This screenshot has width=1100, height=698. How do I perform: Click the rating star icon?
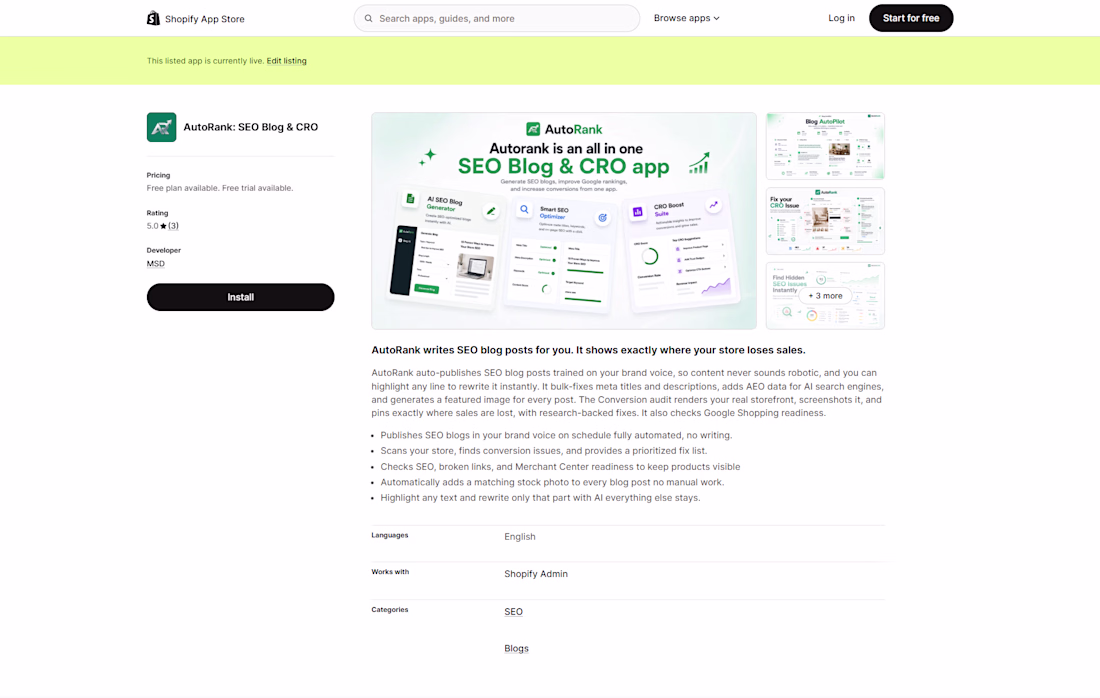[163, 226]
